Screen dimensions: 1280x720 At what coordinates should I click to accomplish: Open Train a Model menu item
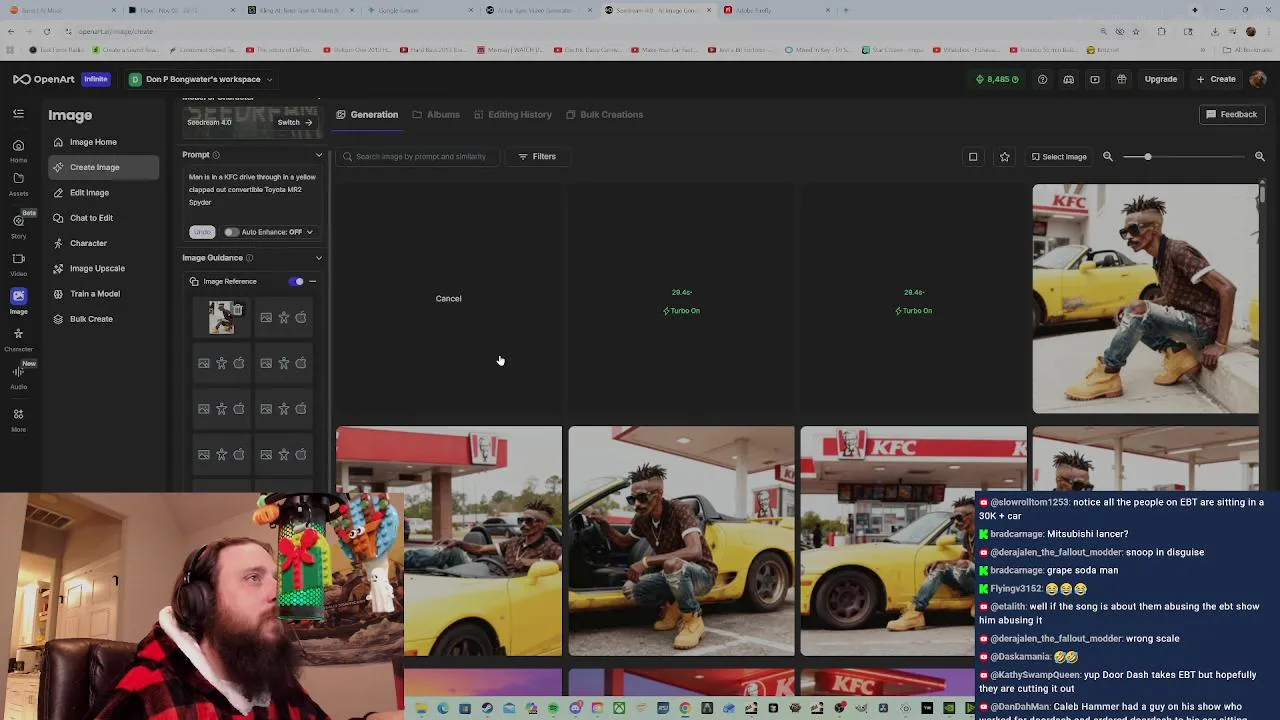click(x=103, y=294)
